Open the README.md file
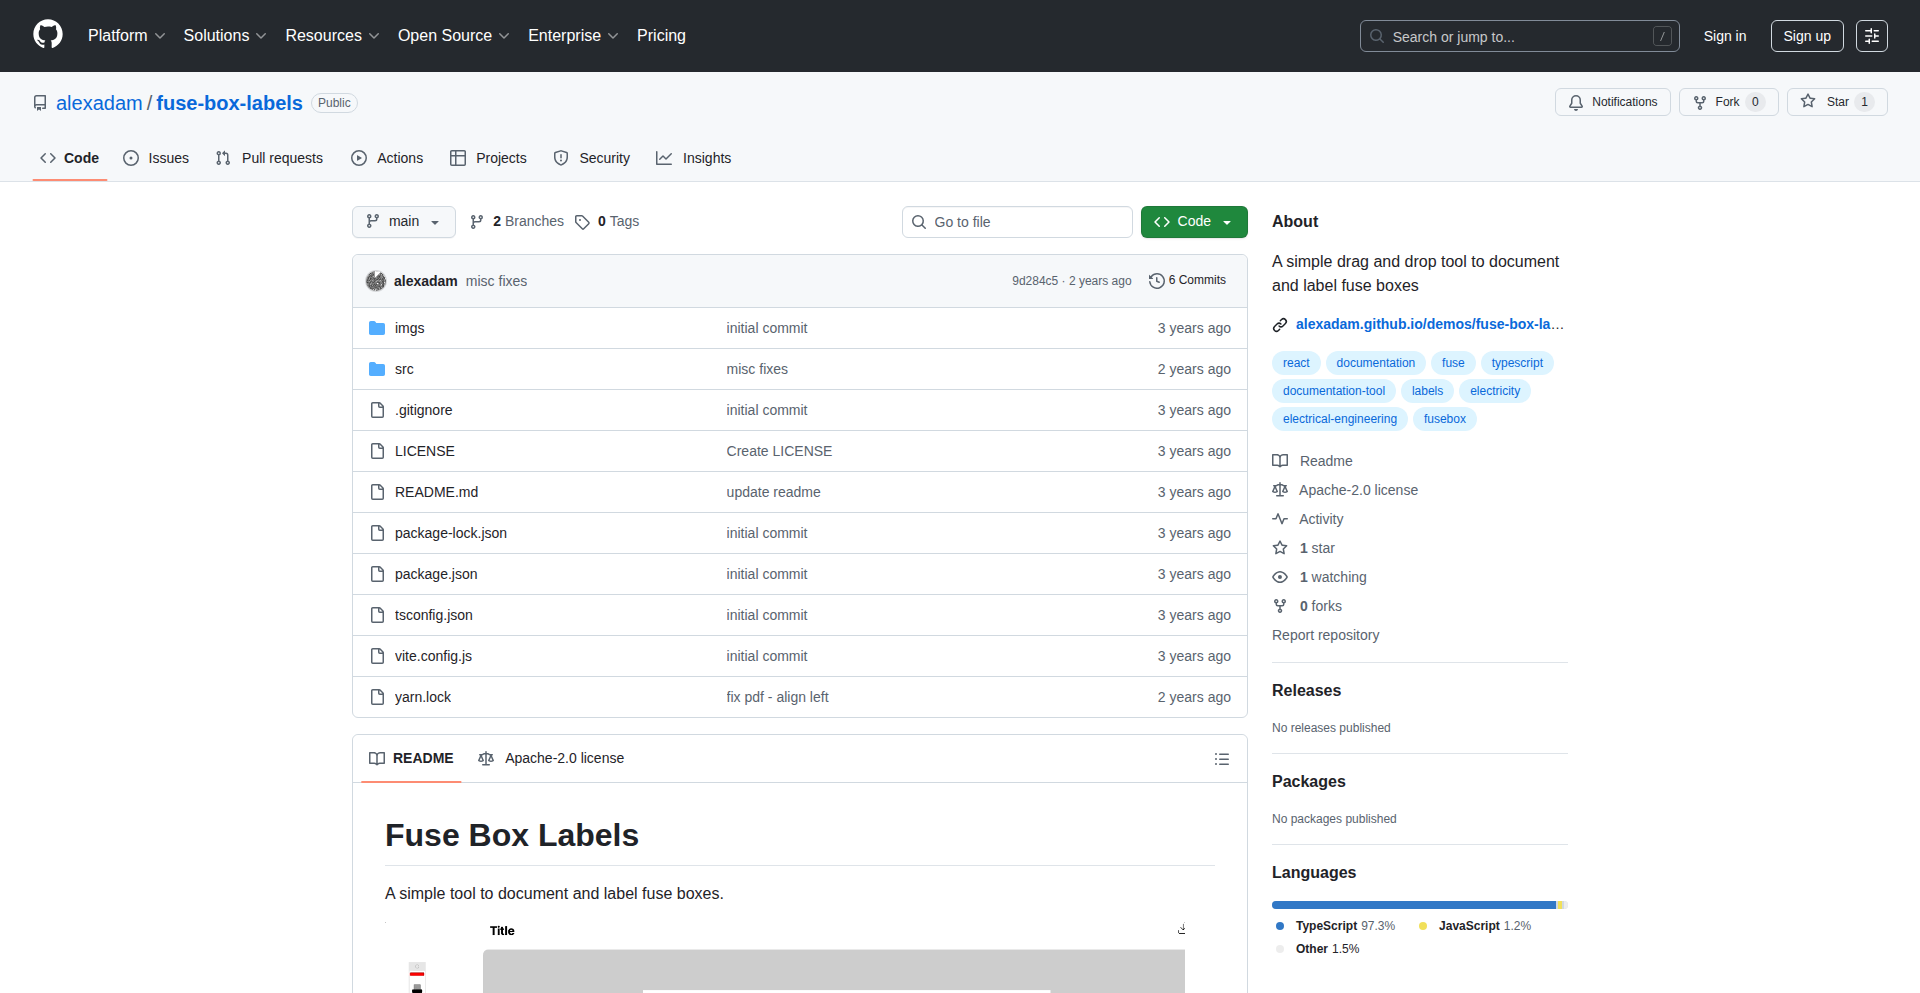Screen dimensions: 1920x993 (x=436, y=492)
